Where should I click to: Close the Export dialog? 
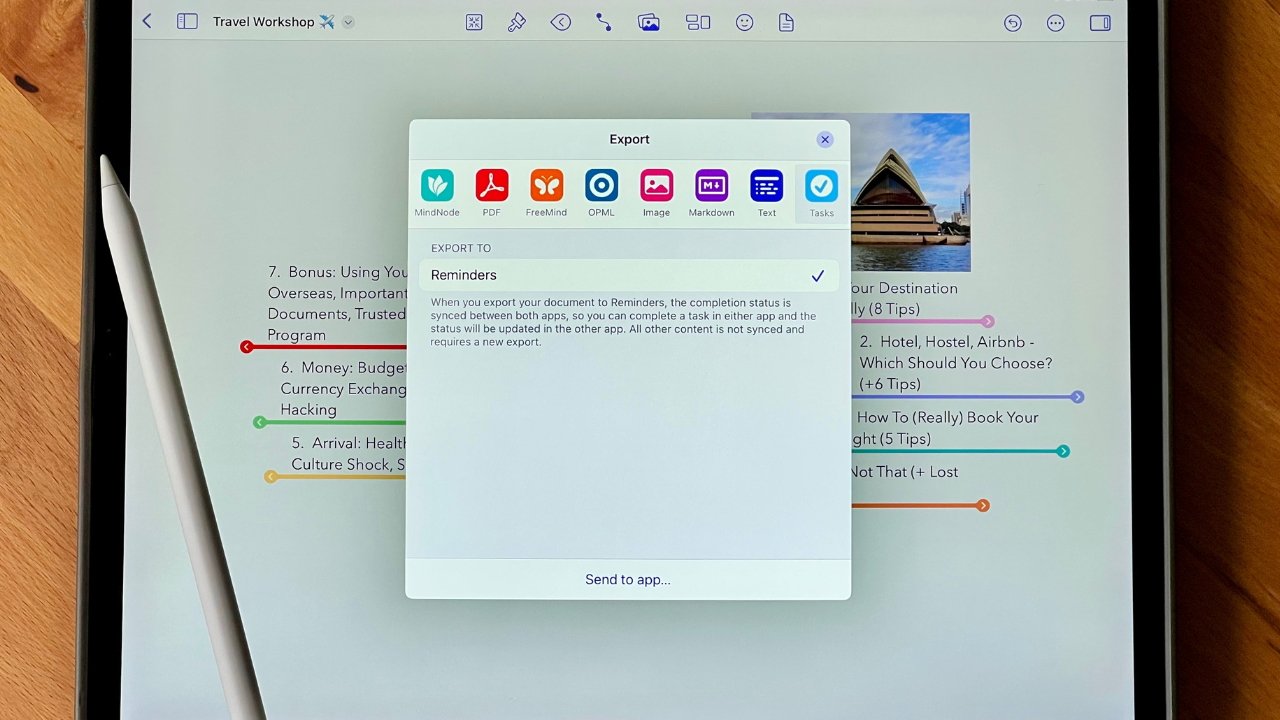[824, 140]
